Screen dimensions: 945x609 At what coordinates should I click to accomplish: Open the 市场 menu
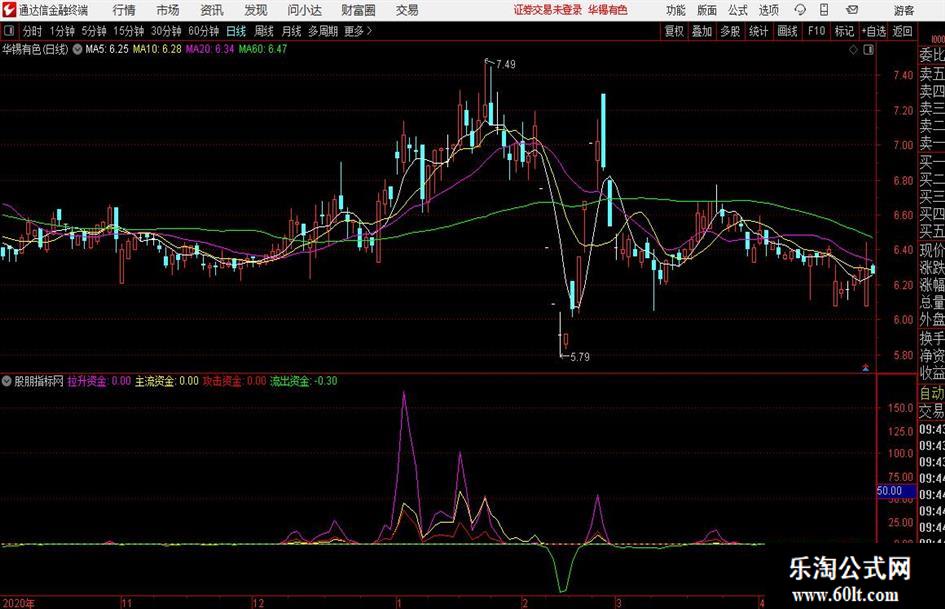[x=168, y=10]
